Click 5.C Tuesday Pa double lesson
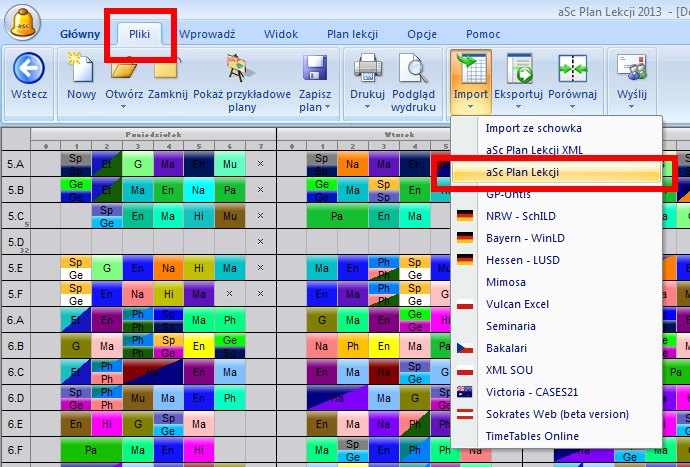The height and width of the screenshot is (467, 690). (337, 216)
